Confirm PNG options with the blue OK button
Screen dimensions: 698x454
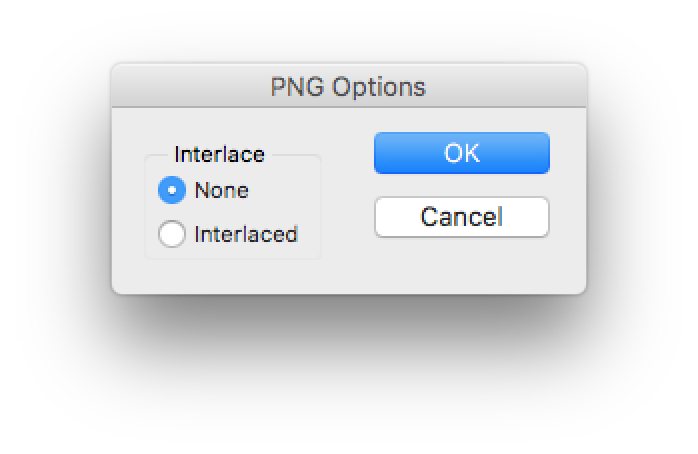461,153
